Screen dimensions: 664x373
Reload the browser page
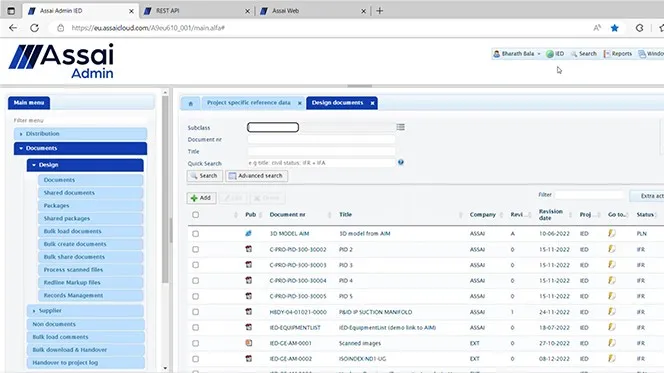34,28
